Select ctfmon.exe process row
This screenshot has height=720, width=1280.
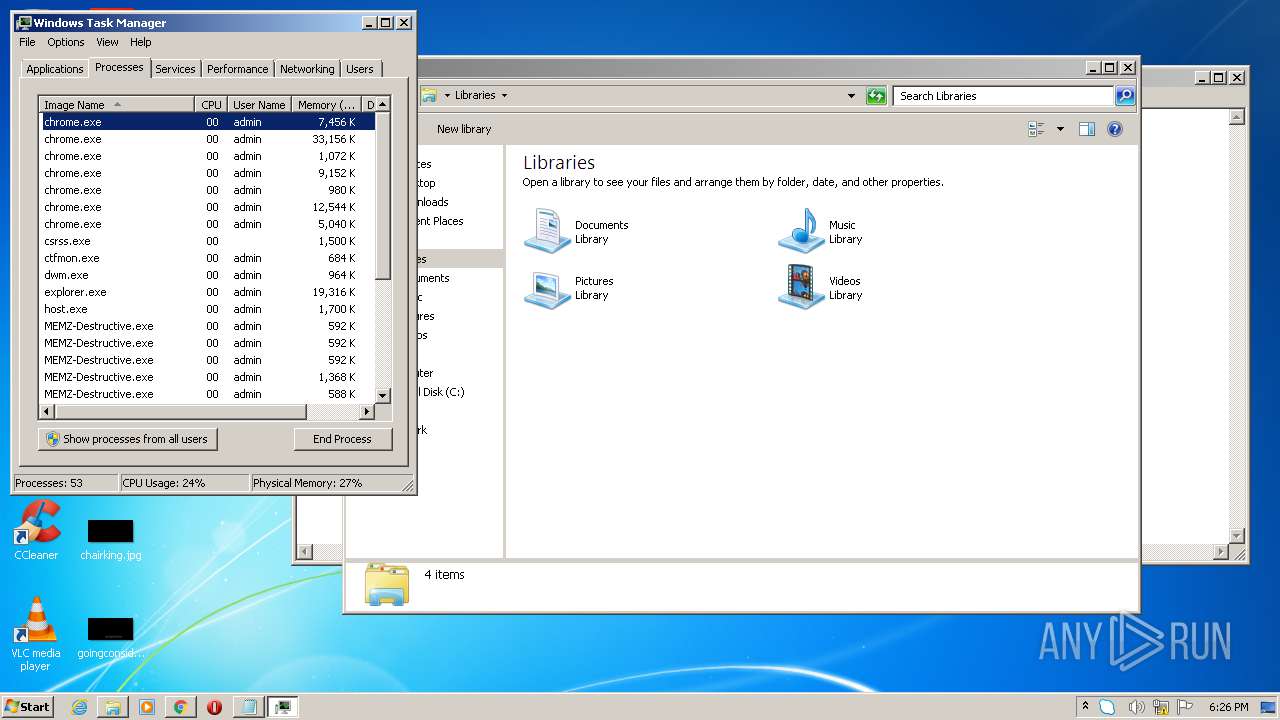(x=207, y=258)
